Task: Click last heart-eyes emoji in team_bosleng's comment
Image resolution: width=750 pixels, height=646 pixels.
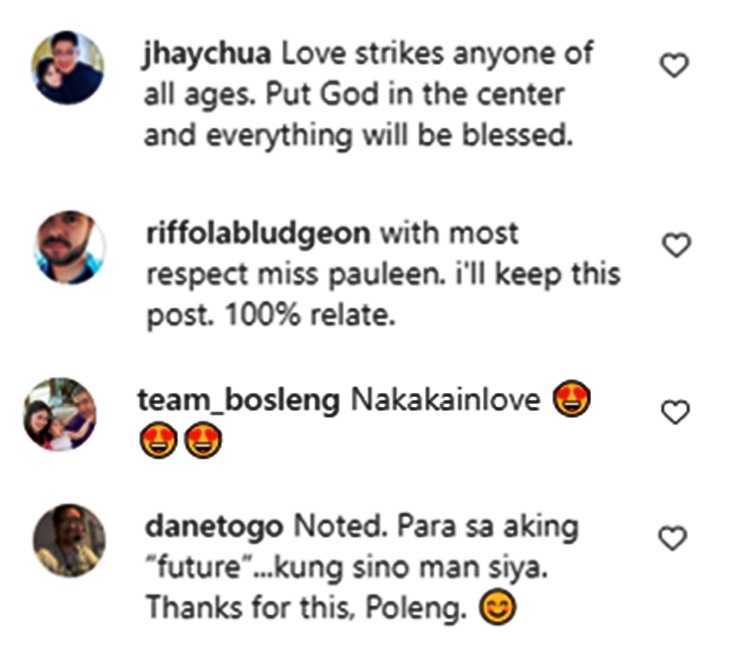Action: [x=203, y=440]
